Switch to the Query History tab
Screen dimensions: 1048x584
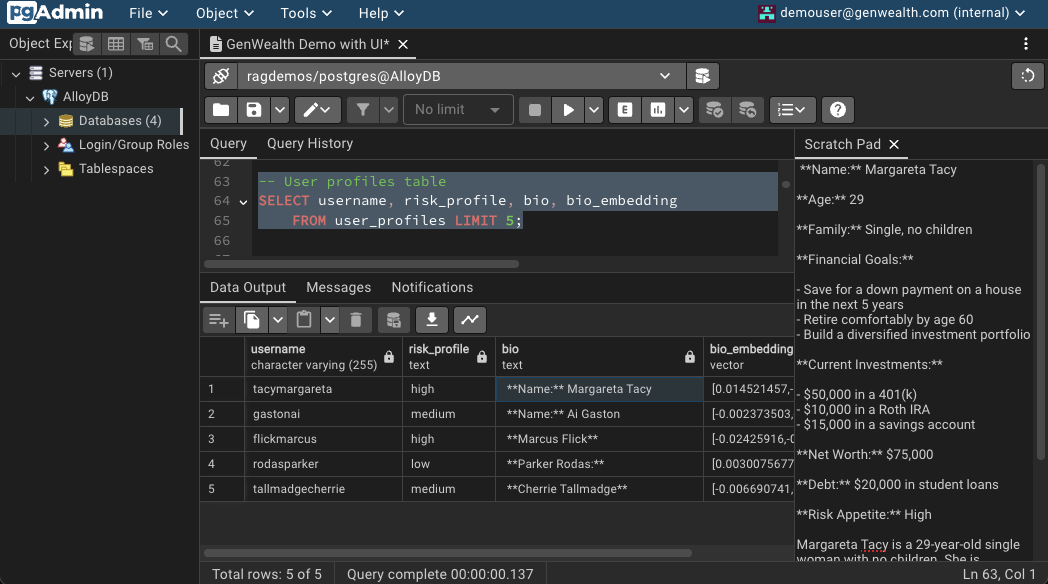pyautogui.click(x=310, y=144)
